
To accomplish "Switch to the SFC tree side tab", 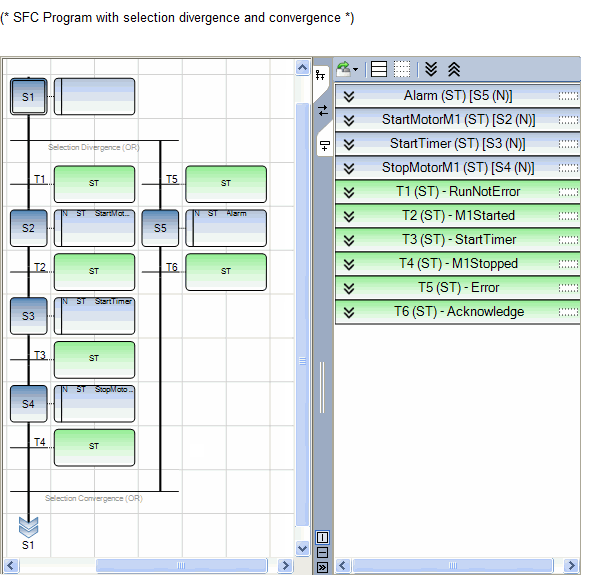I will click(321, 75).
